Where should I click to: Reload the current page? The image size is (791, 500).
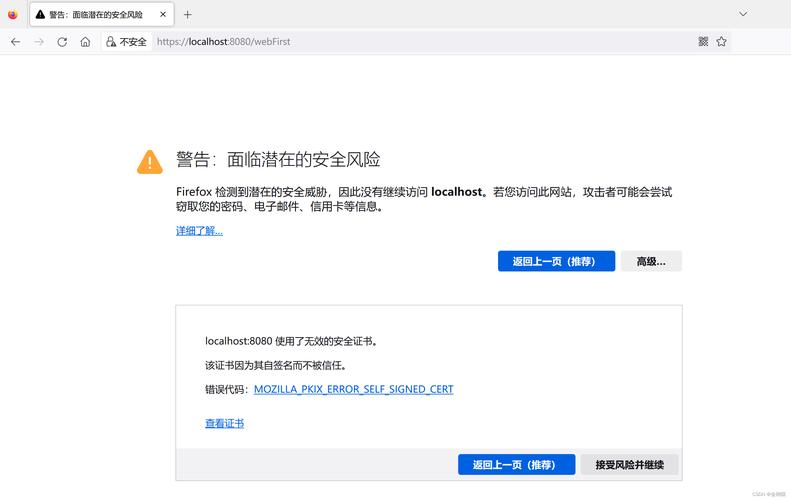tap(62, 42)
